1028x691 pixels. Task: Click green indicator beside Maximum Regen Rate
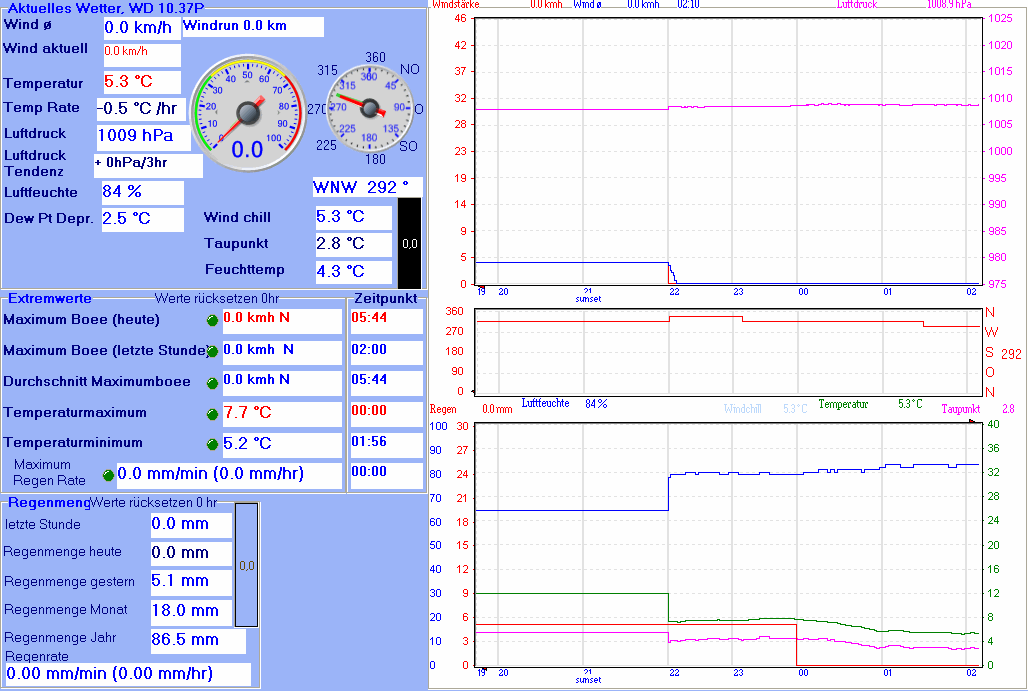pos(109,475)
